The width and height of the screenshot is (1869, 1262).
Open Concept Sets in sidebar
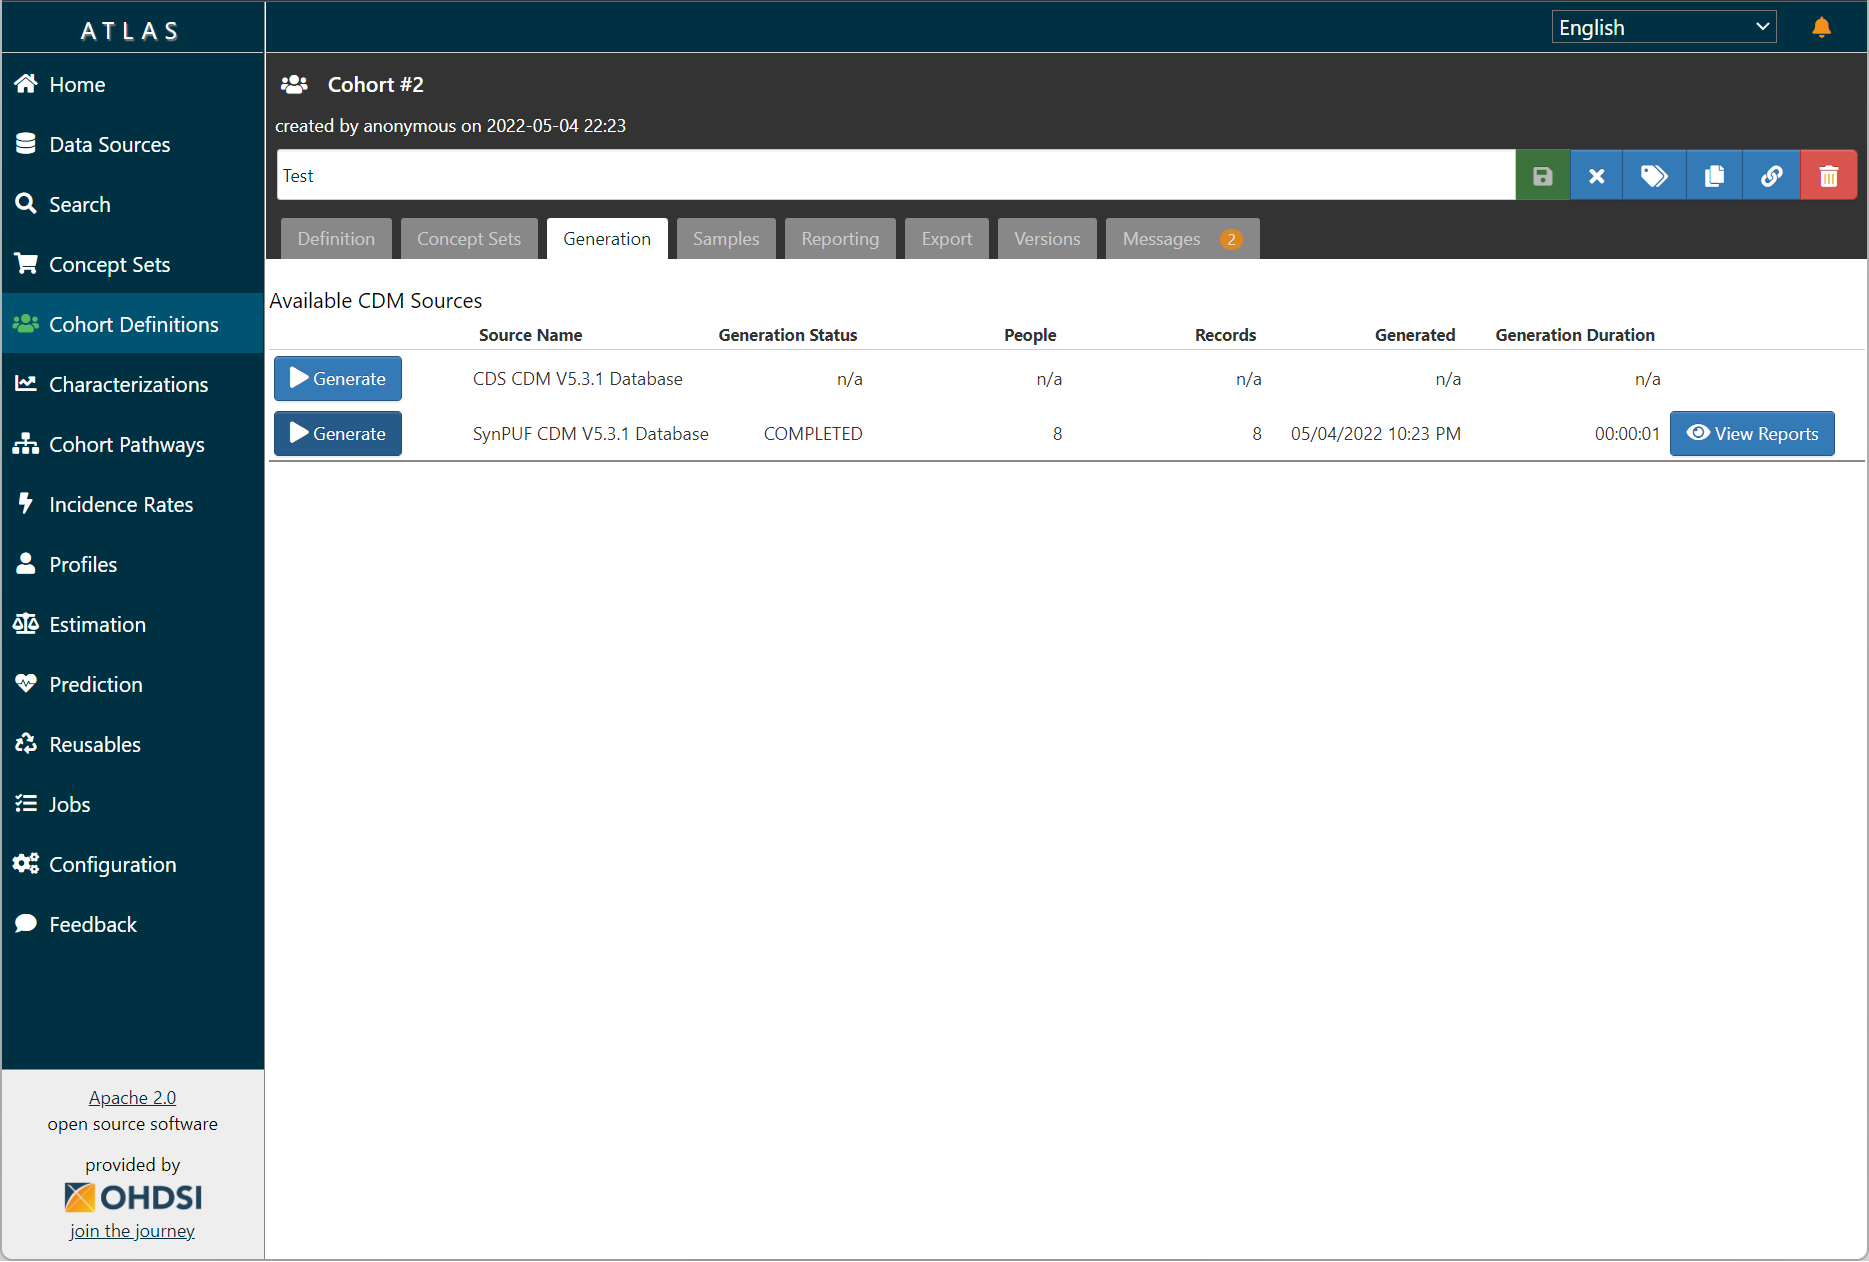132,264
